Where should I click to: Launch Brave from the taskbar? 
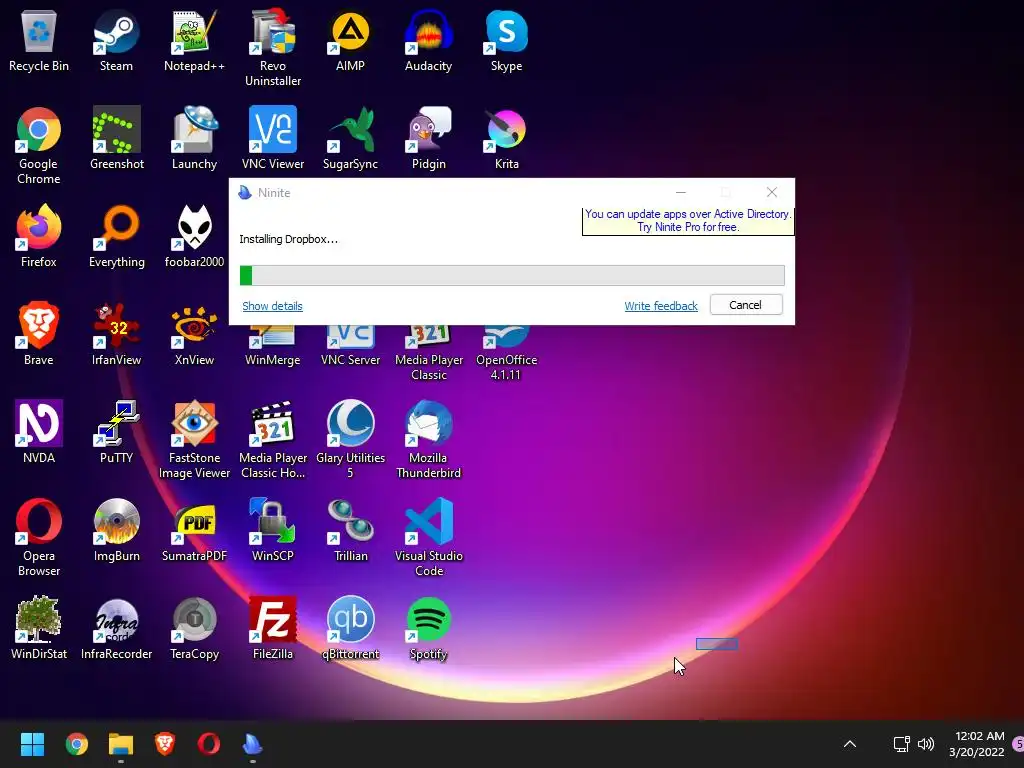click(x=165, y=744)
